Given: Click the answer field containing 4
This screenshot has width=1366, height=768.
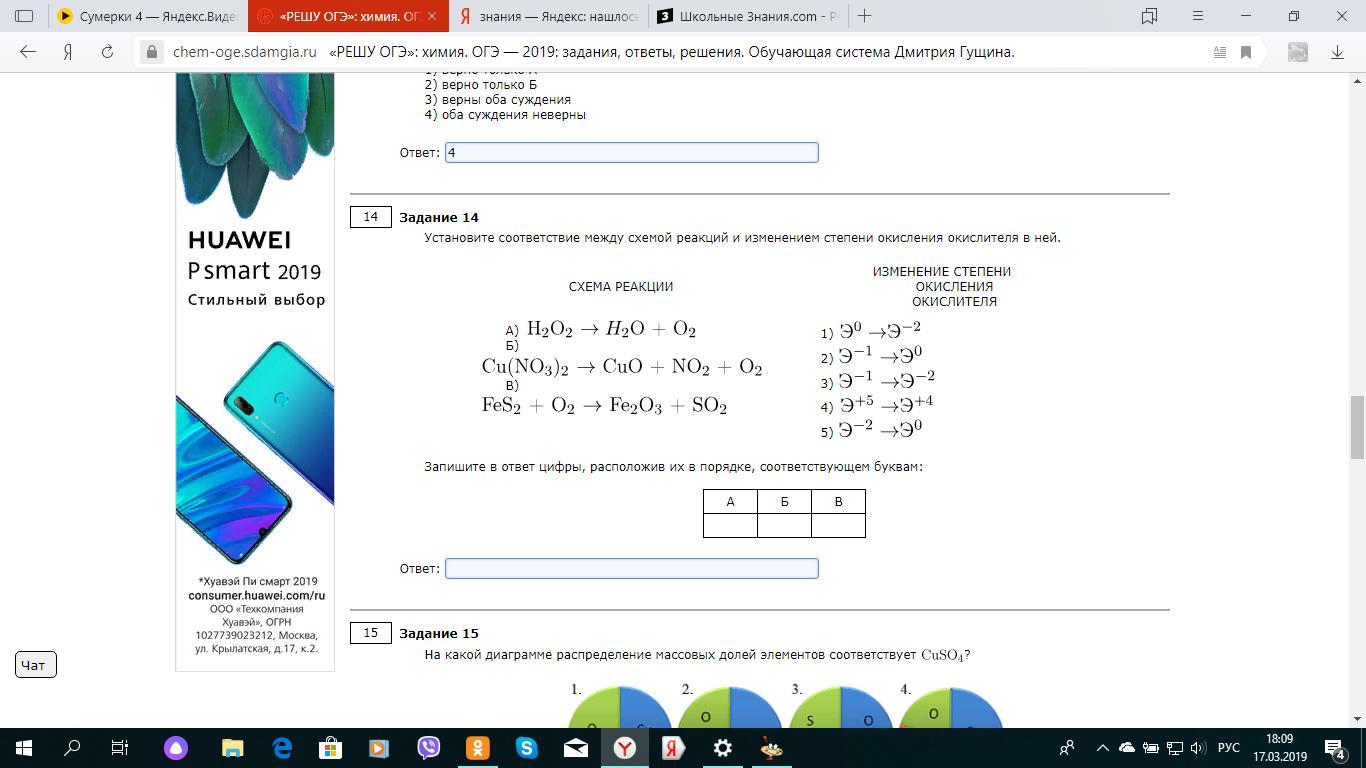Looking at the screenshot, I should click(632, 152).
